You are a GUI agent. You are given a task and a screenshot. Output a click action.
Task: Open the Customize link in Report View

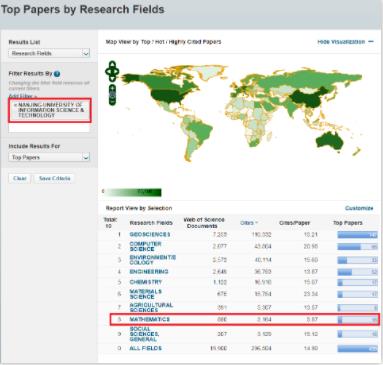click(x=359, y=208)
